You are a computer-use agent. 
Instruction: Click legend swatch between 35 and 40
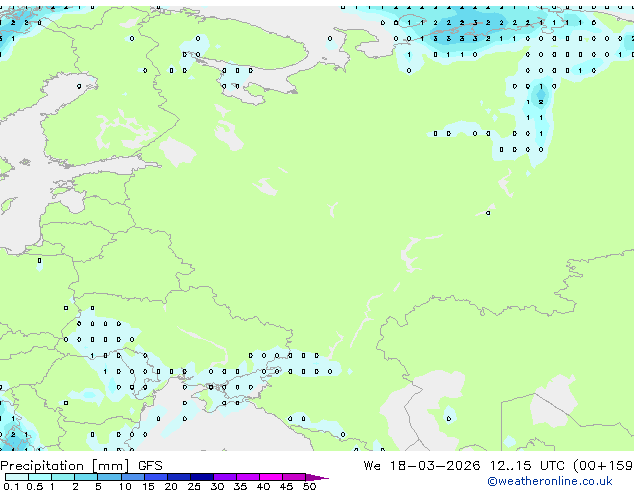point(247,477)
